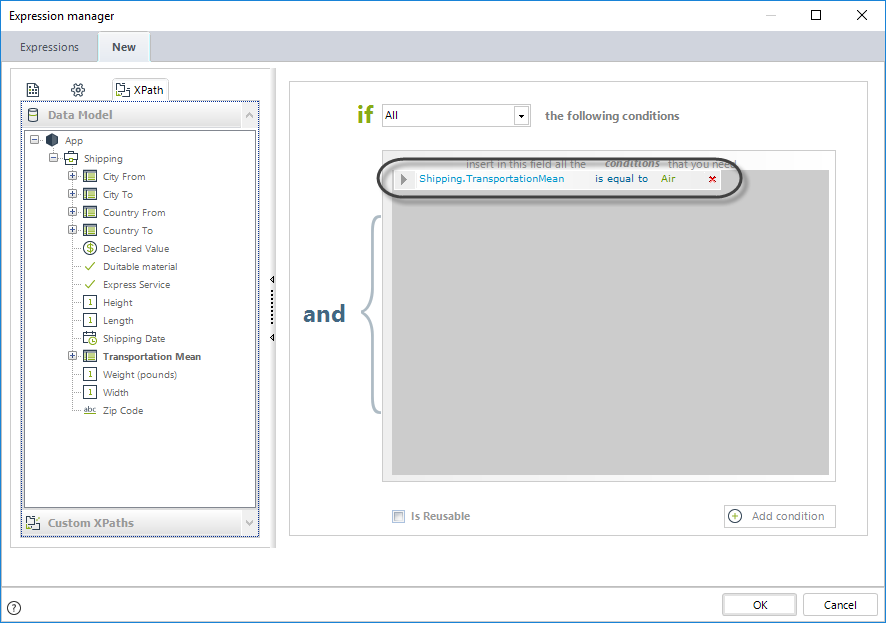Collapse the App tree node
Screen dimensions: 886x623
tap(35, 140)
